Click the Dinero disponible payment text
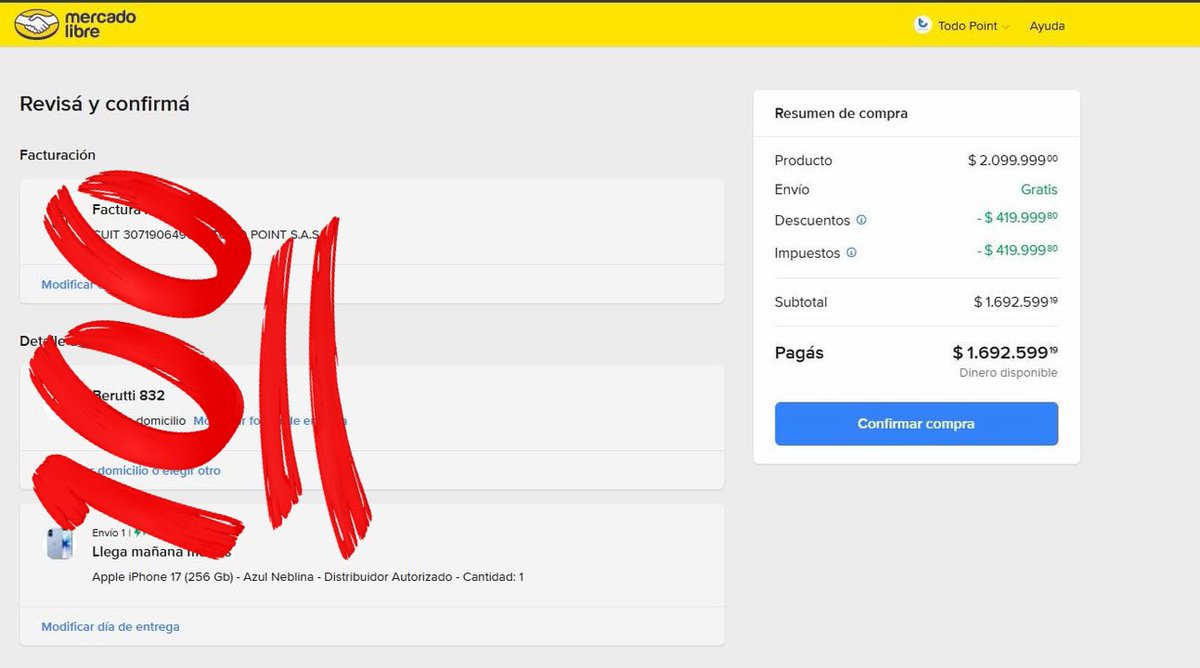This screenshot has width=1200, height=668. pos(1008,373)
